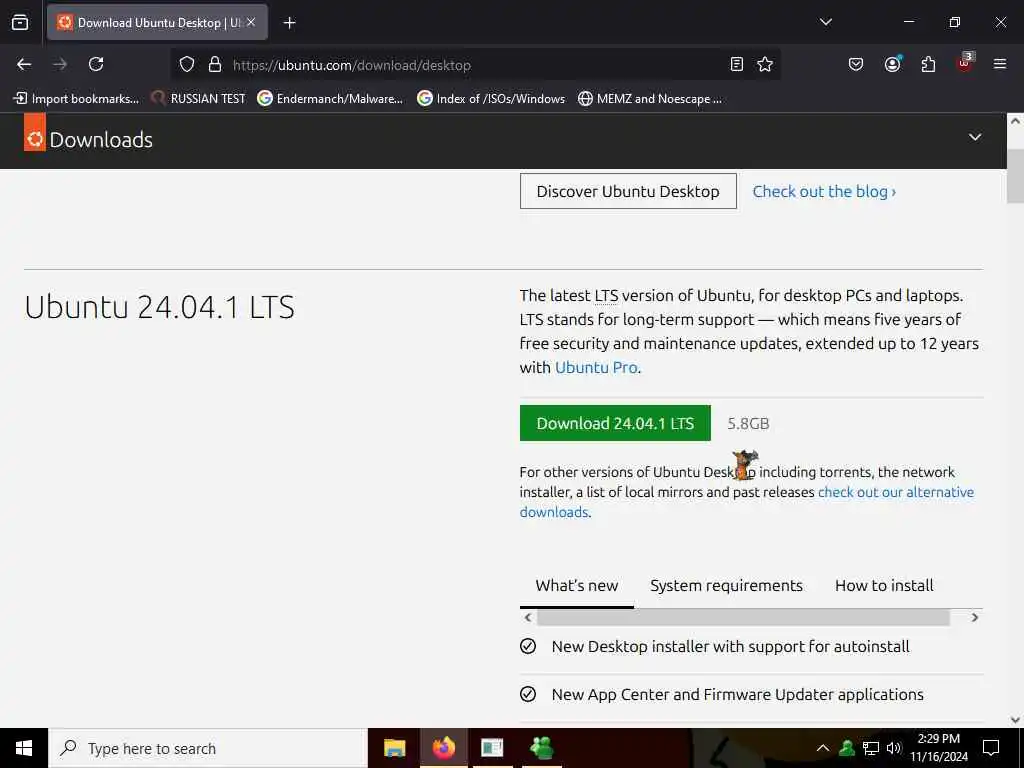This screenshot has height=768, width=1024.
Task: Click page scrollbar up arrow
Action: tap(1015, 121)
